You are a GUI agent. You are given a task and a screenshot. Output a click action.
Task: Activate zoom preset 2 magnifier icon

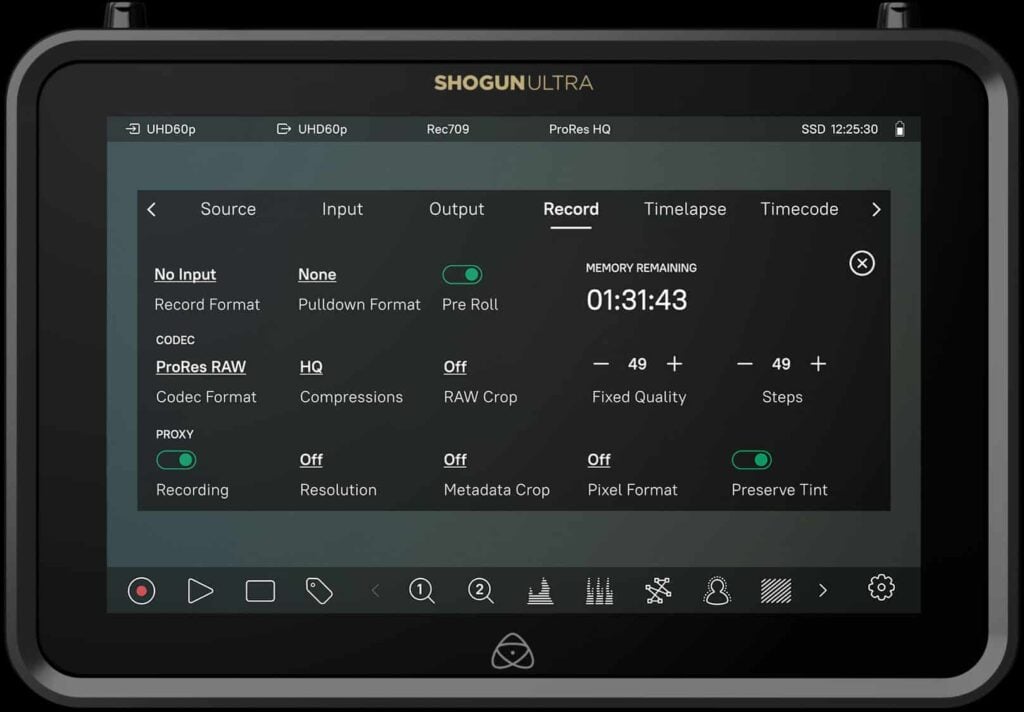click(480, 591)
